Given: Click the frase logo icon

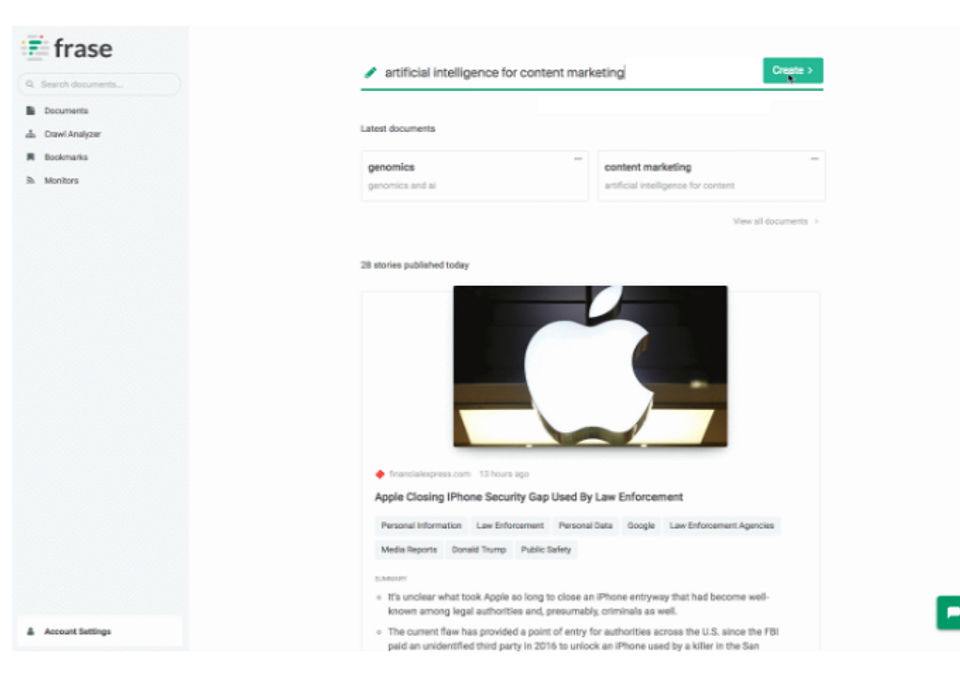Looking at the screenshot, I should pyautogui.click(x=35, y=48).
